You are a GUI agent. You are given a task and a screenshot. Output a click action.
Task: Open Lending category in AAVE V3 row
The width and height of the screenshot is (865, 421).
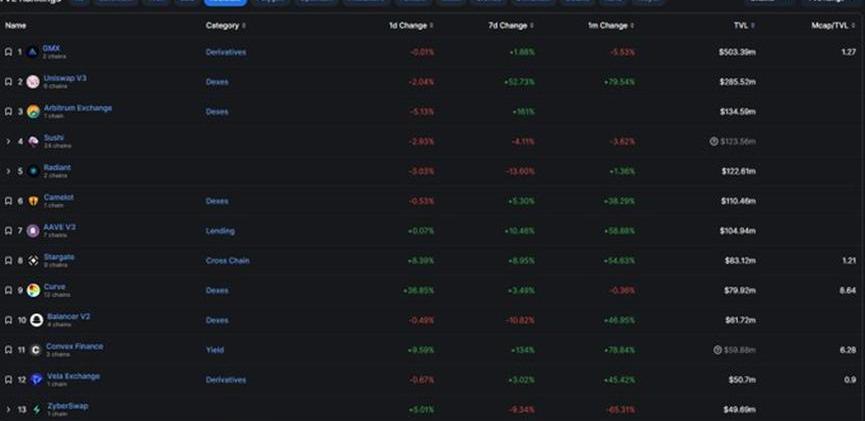[x=220, y=231]
